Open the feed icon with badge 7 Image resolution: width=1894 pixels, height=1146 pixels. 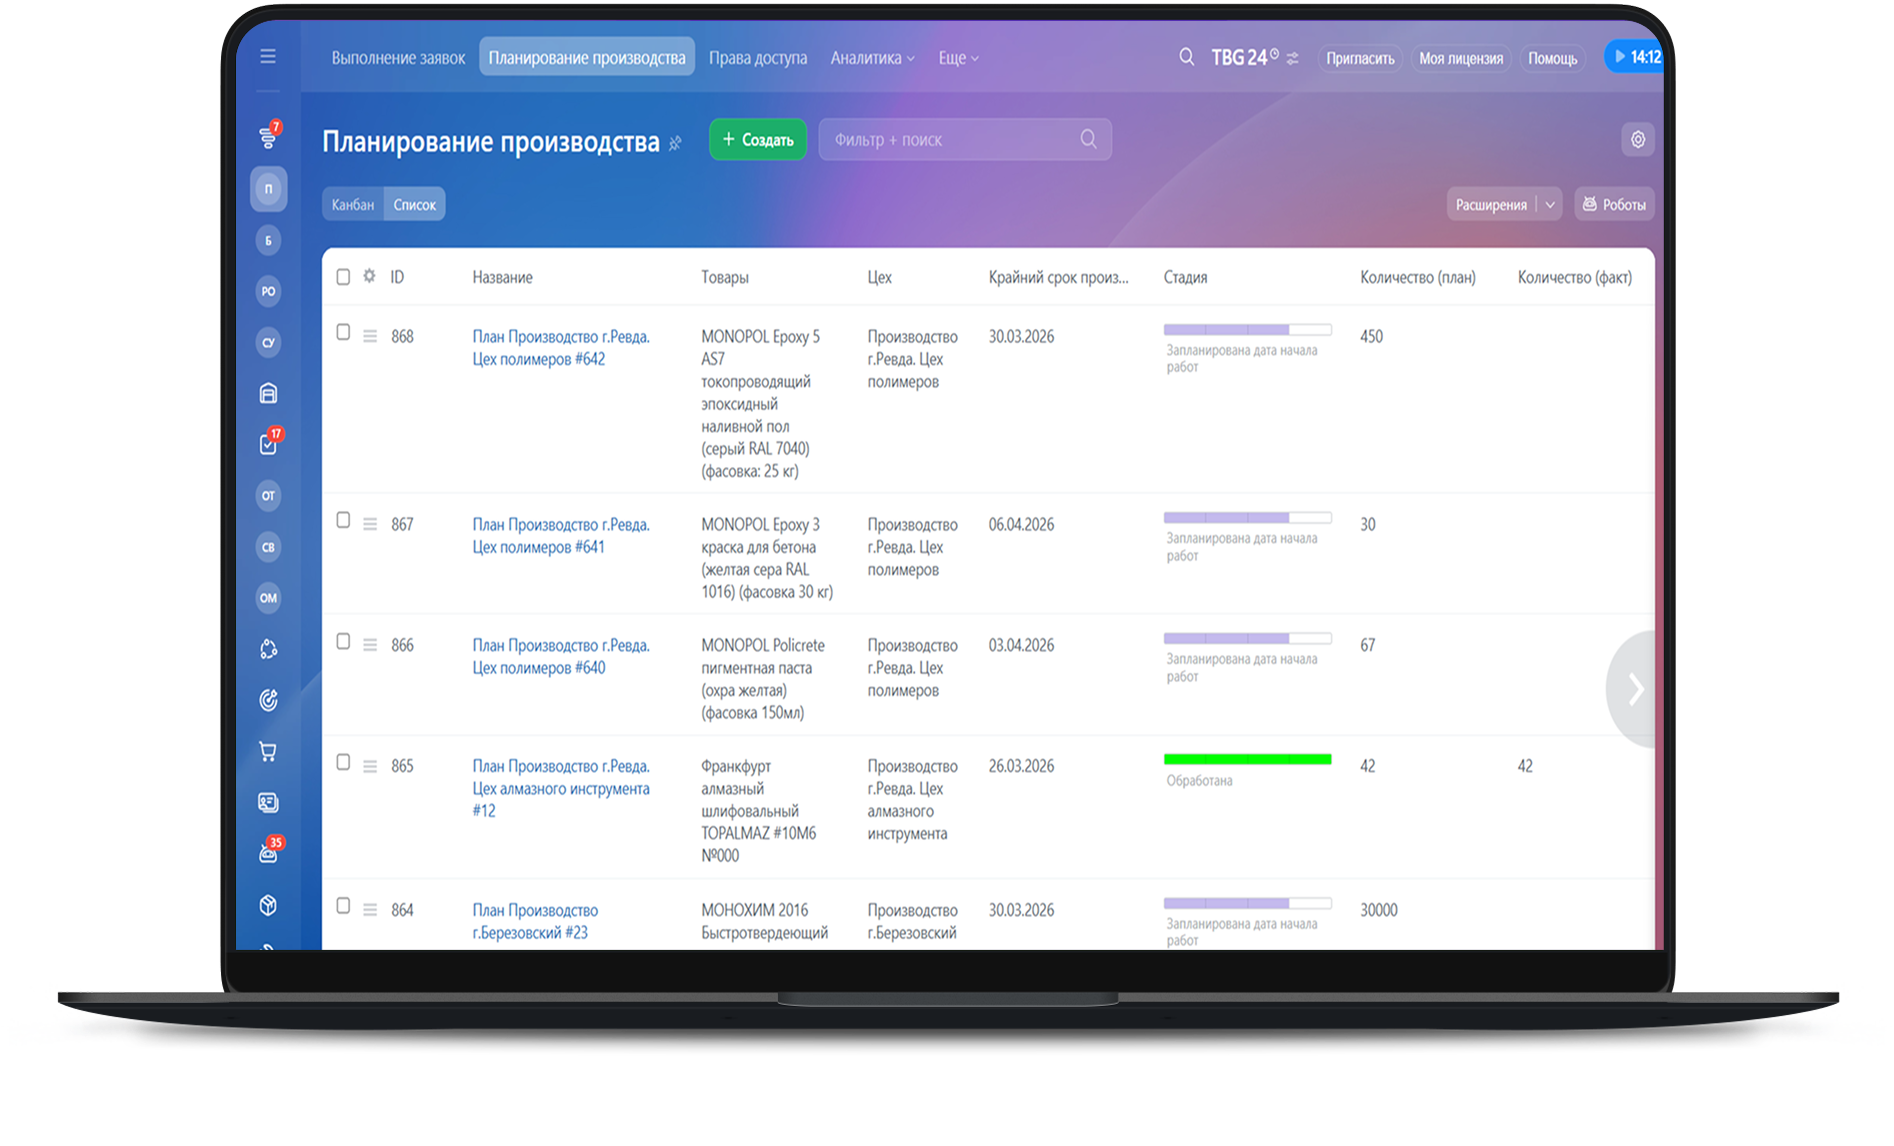268,137
